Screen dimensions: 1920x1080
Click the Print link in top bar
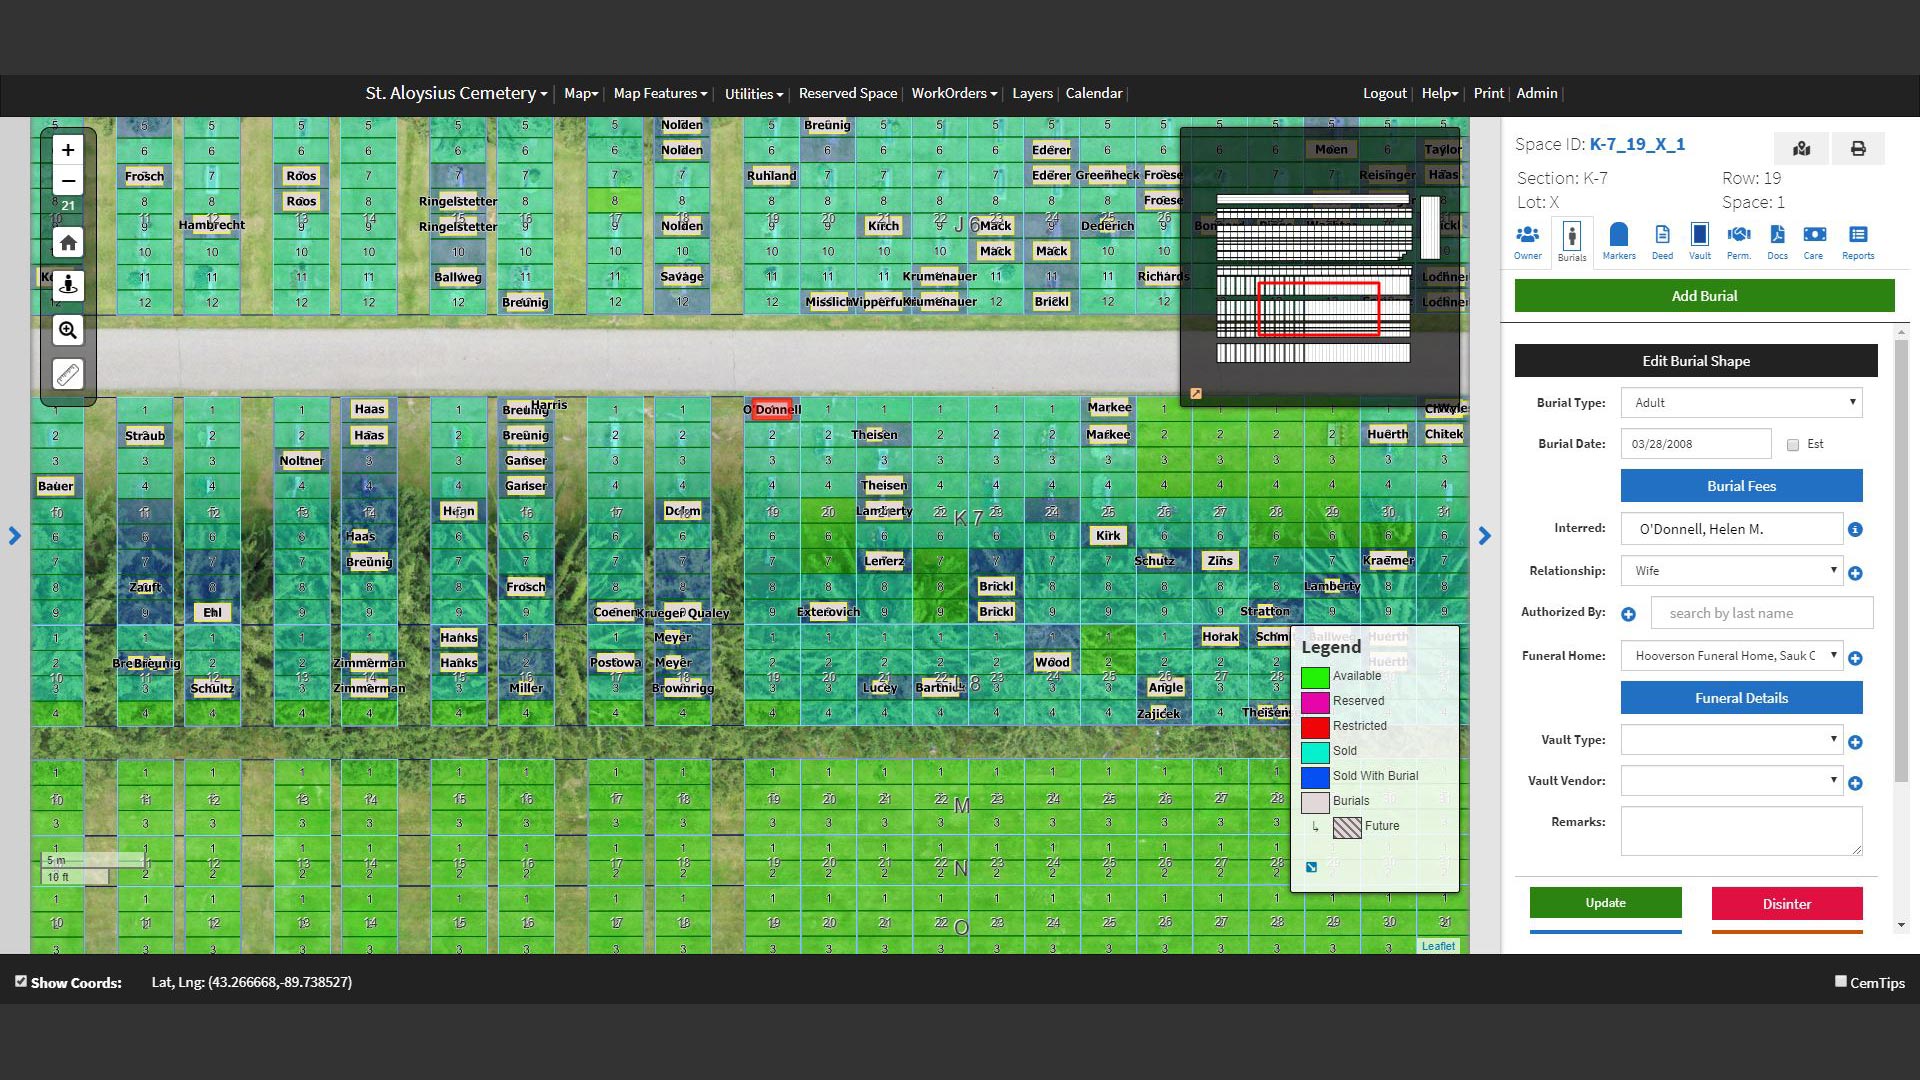pyautogui.click(x=1488, y=93)
